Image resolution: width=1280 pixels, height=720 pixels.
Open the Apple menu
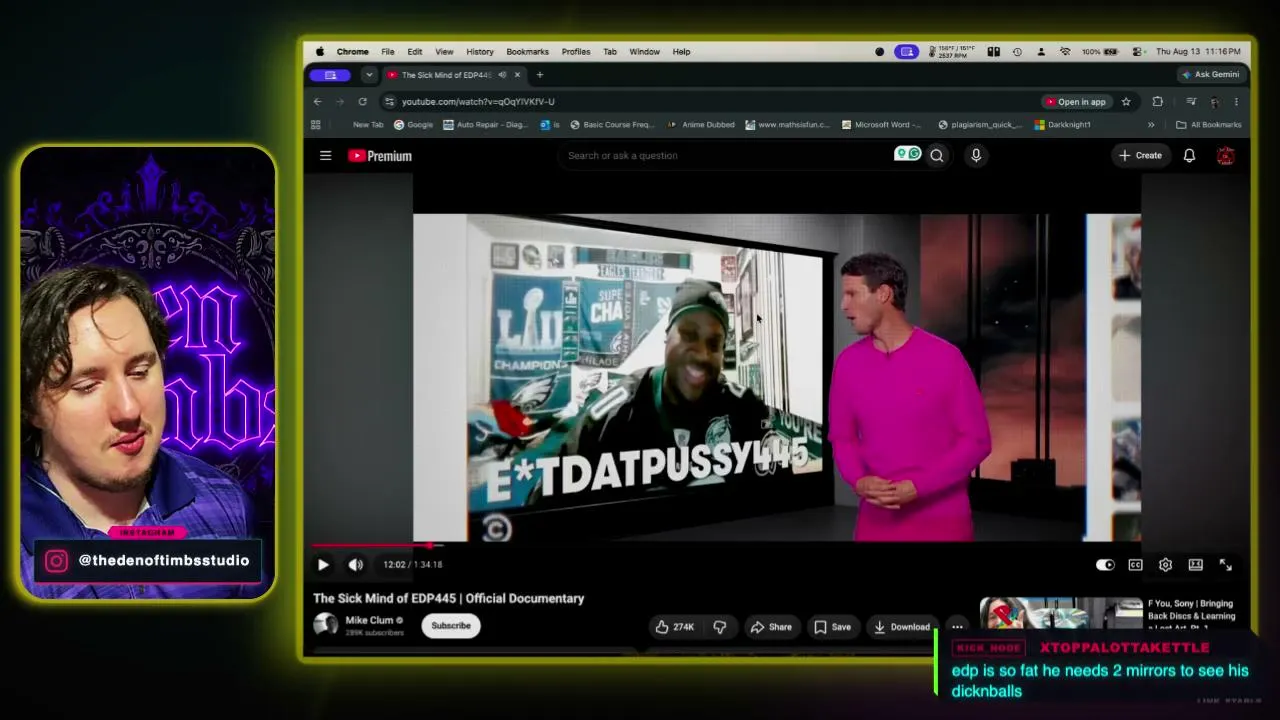320,52
